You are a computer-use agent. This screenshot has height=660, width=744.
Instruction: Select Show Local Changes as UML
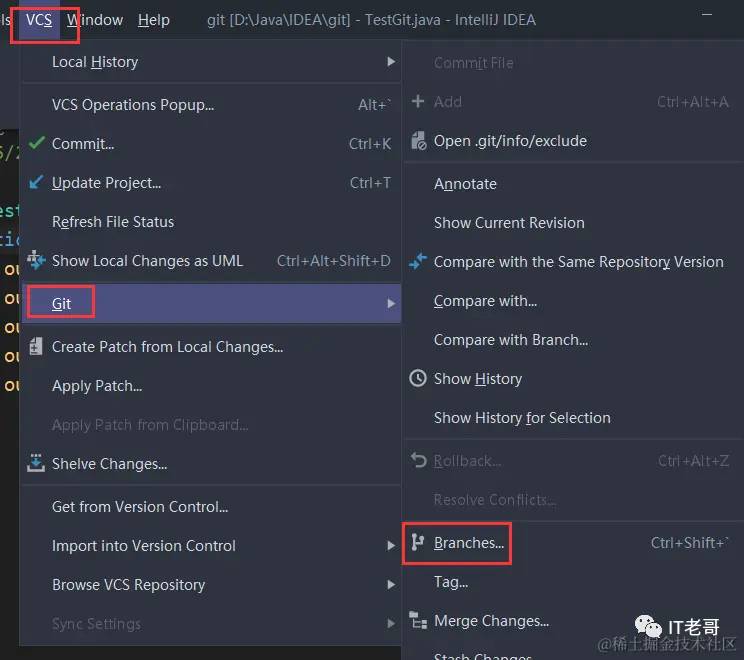tap(212, 260)
